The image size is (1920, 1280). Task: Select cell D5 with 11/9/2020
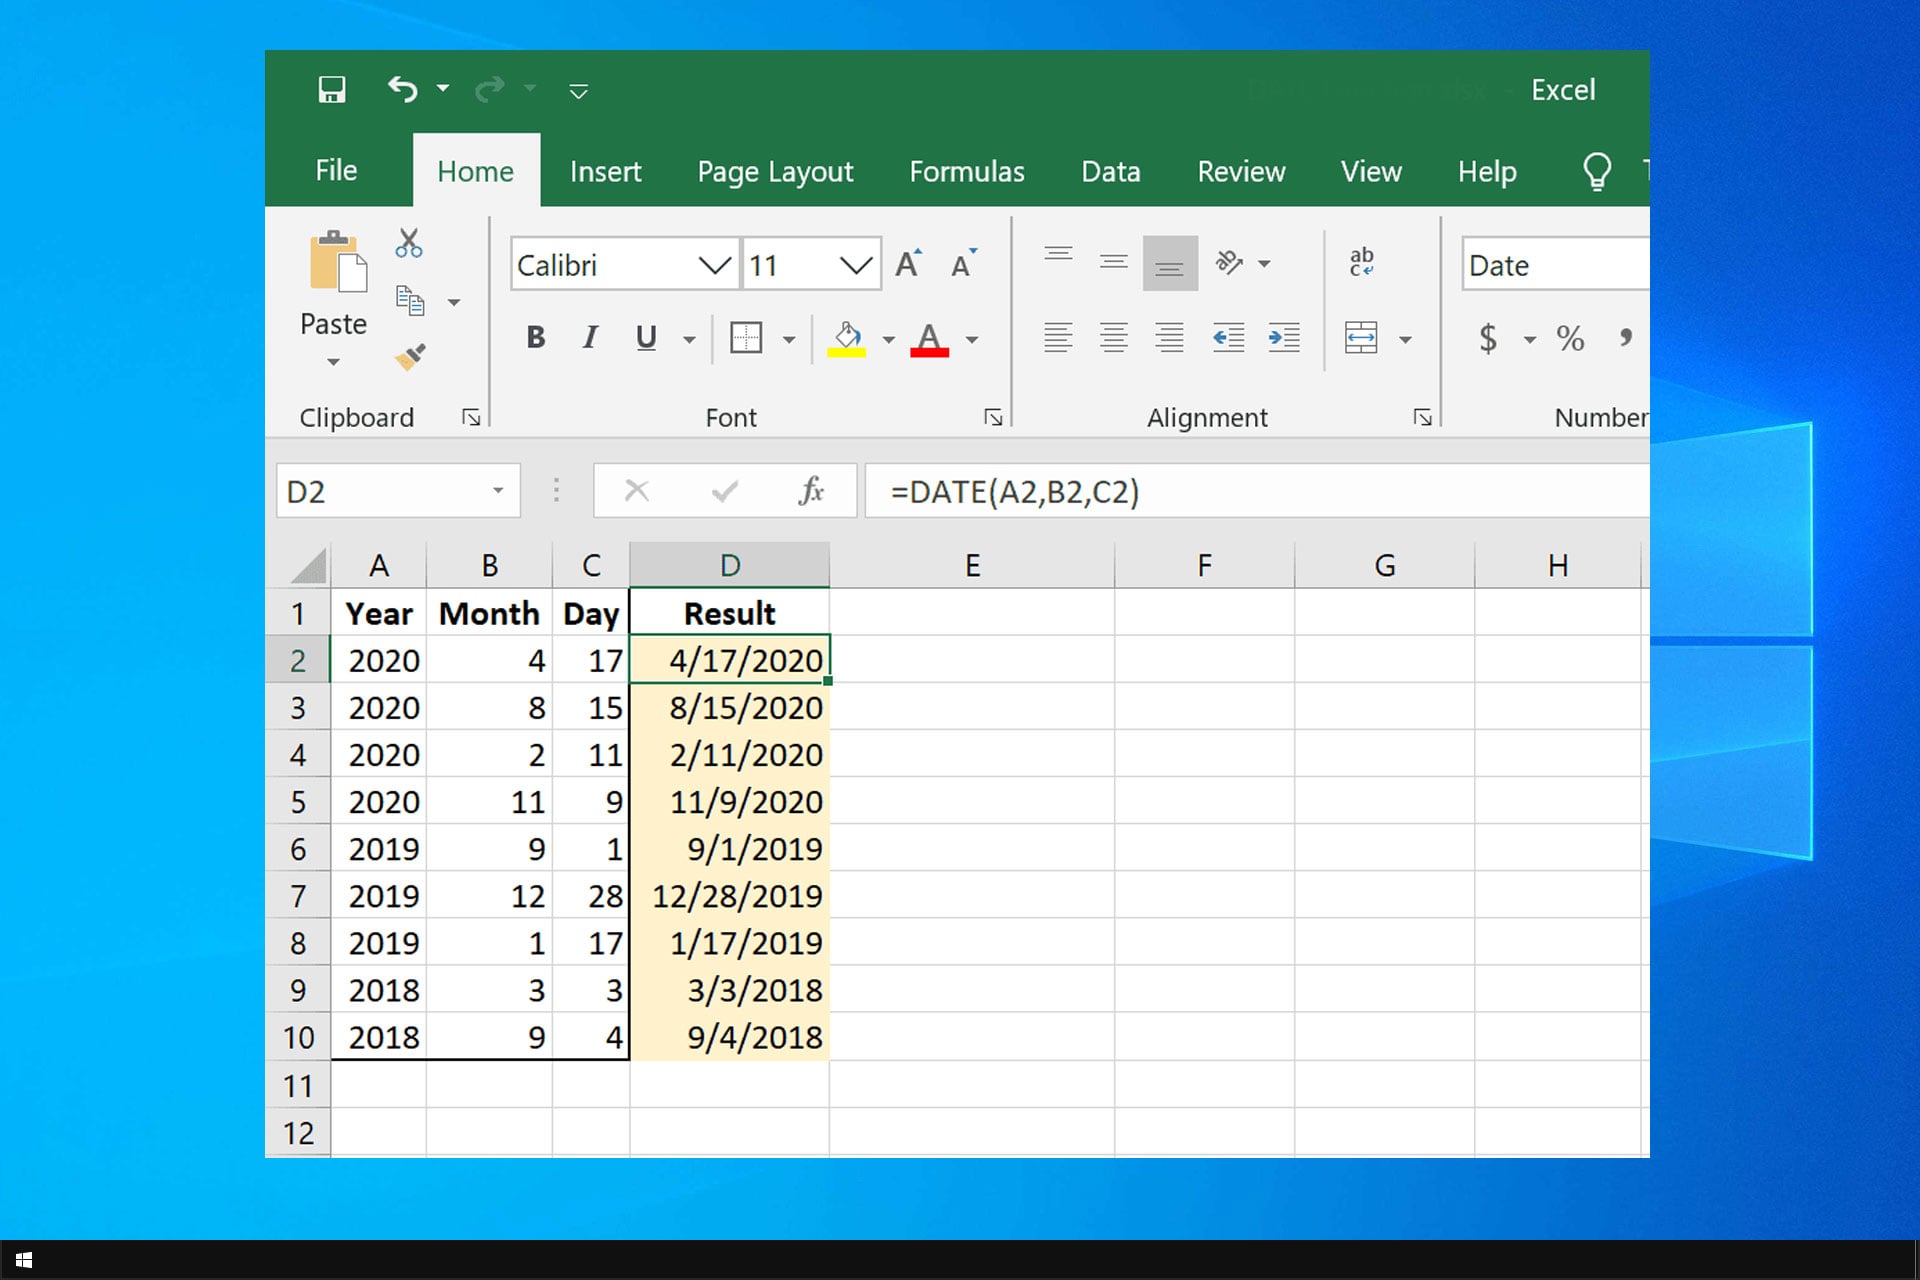[x=730, y=802]
